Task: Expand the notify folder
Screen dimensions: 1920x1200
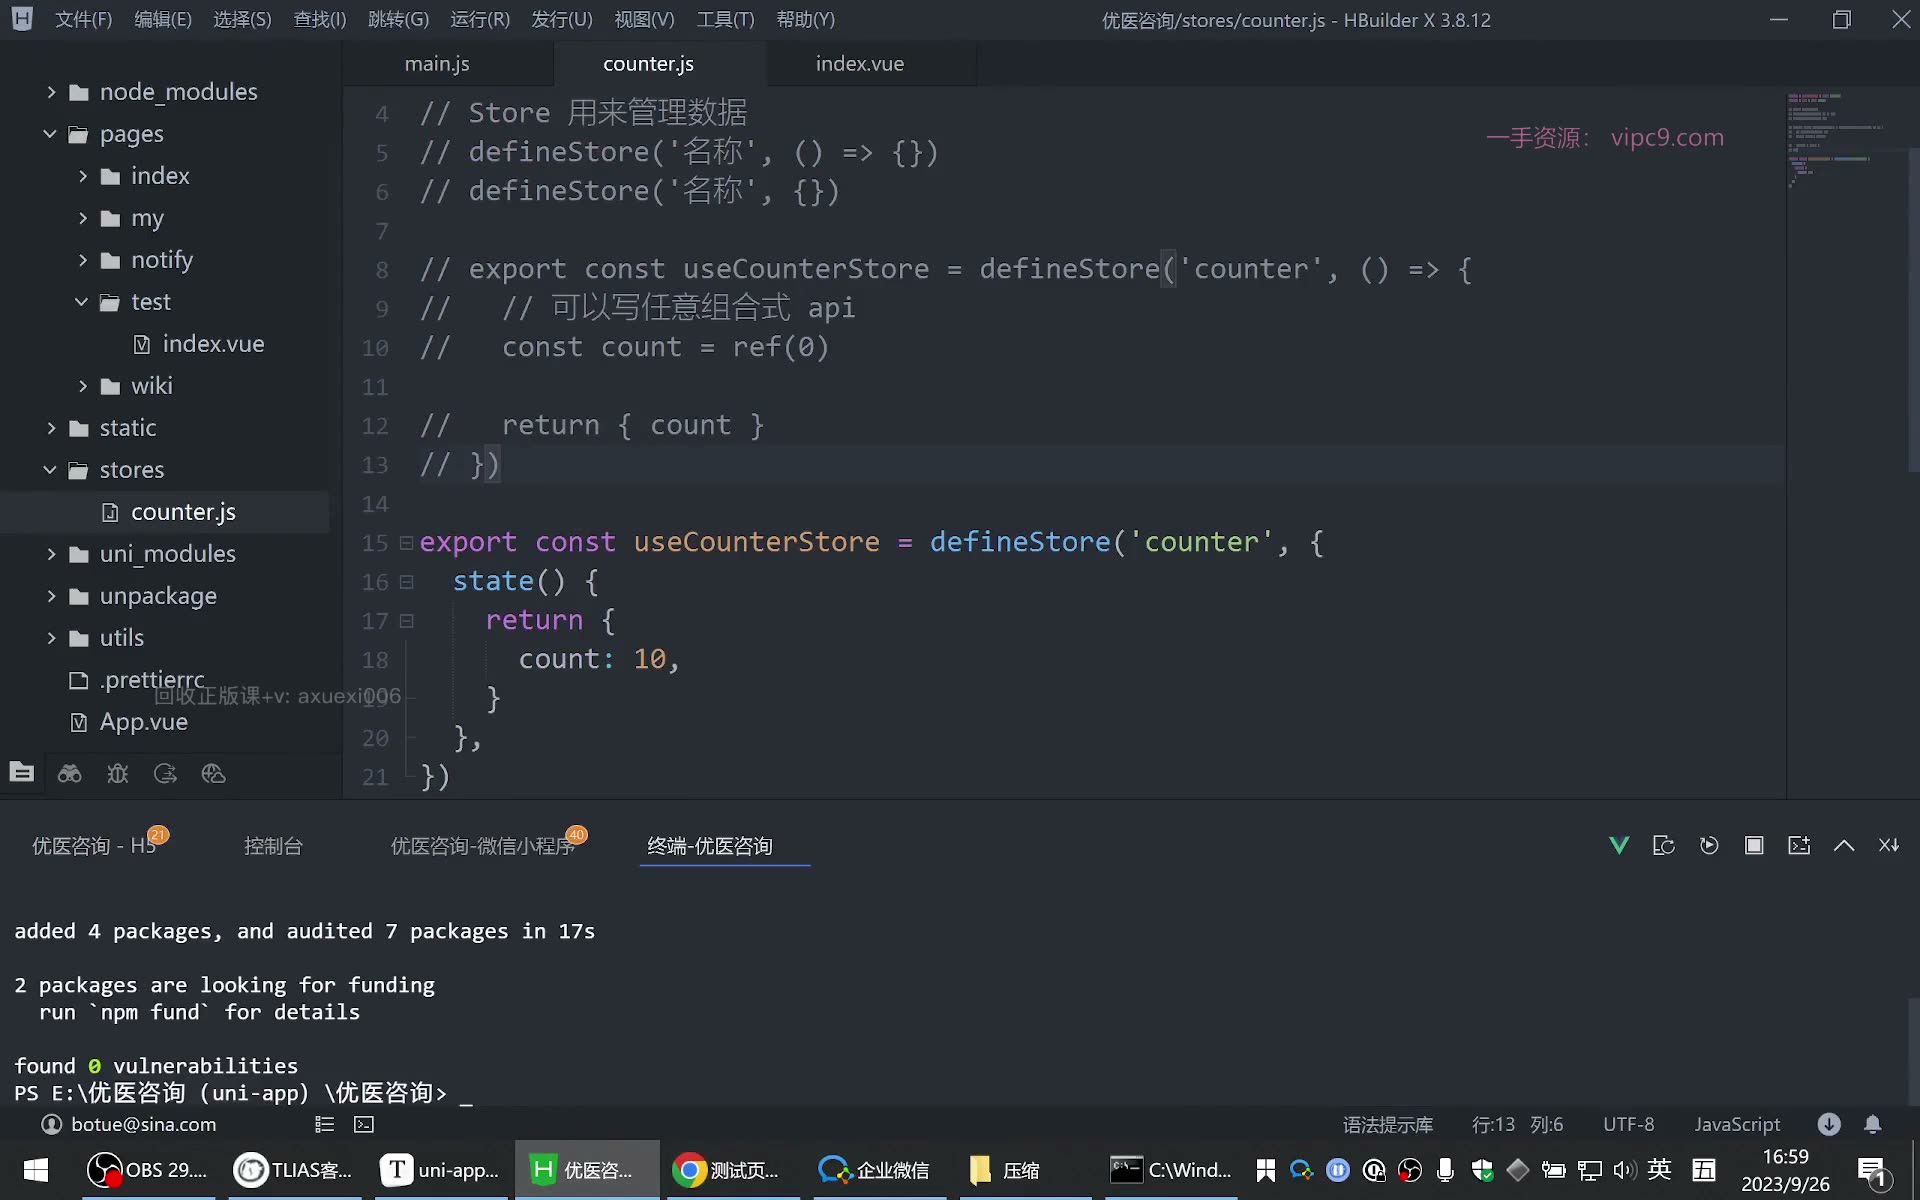Action: pyautogui.click(x=82, y=260)
